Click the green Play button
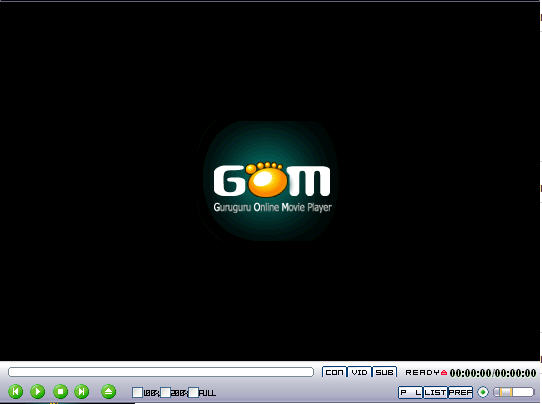The height and width of the screenshot is (404, 542). 38,392
